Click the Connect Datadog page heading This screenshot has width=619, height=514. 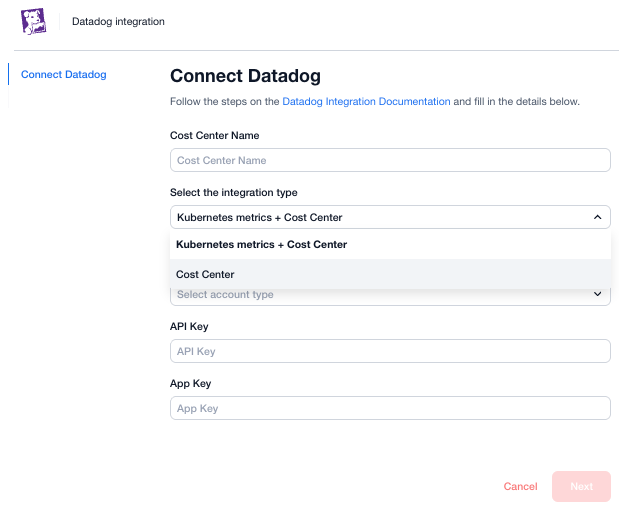tap(245, 76)
